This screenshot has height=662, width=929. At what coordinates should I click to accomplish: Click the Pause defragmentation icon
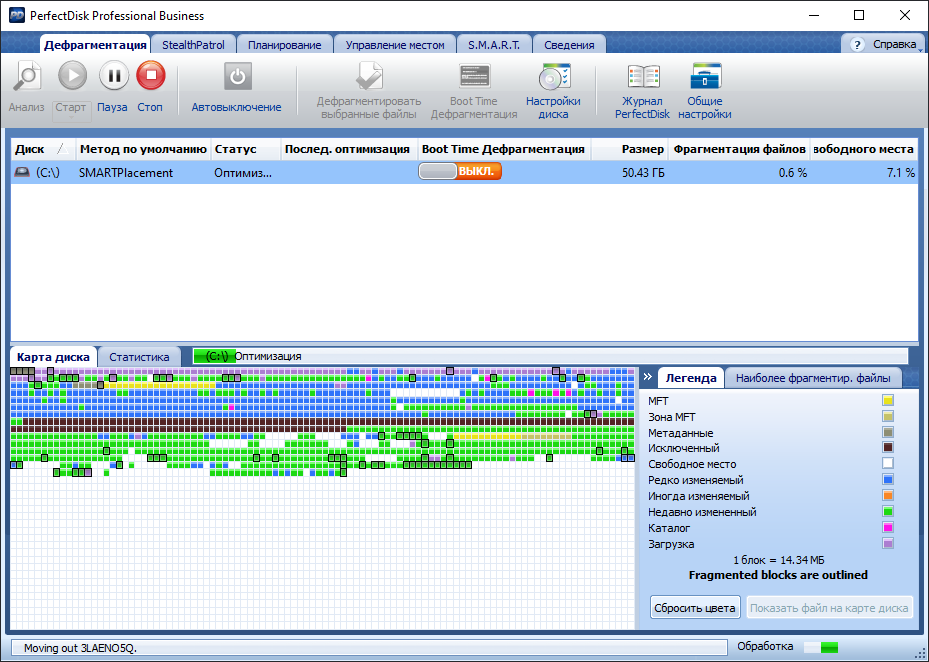click(113, 76)
